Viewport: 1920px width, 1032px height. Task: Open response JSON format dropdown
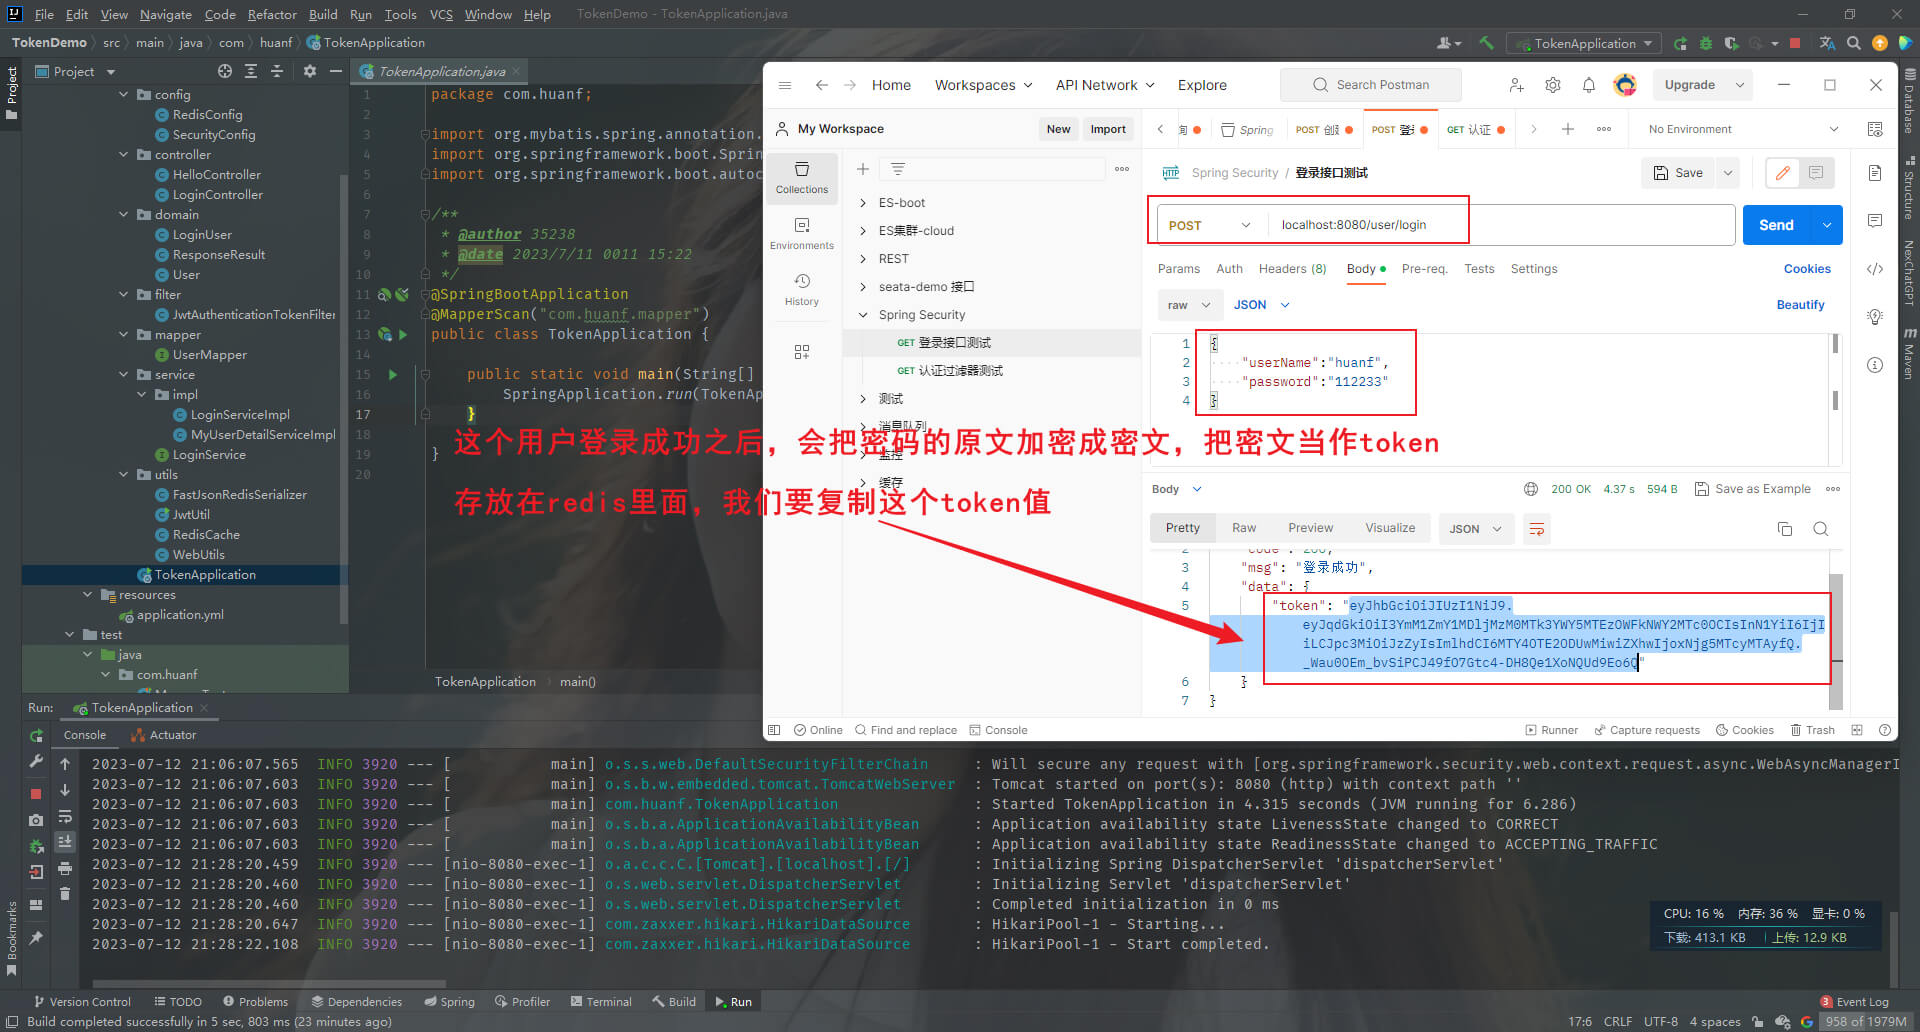point(1475,529)
